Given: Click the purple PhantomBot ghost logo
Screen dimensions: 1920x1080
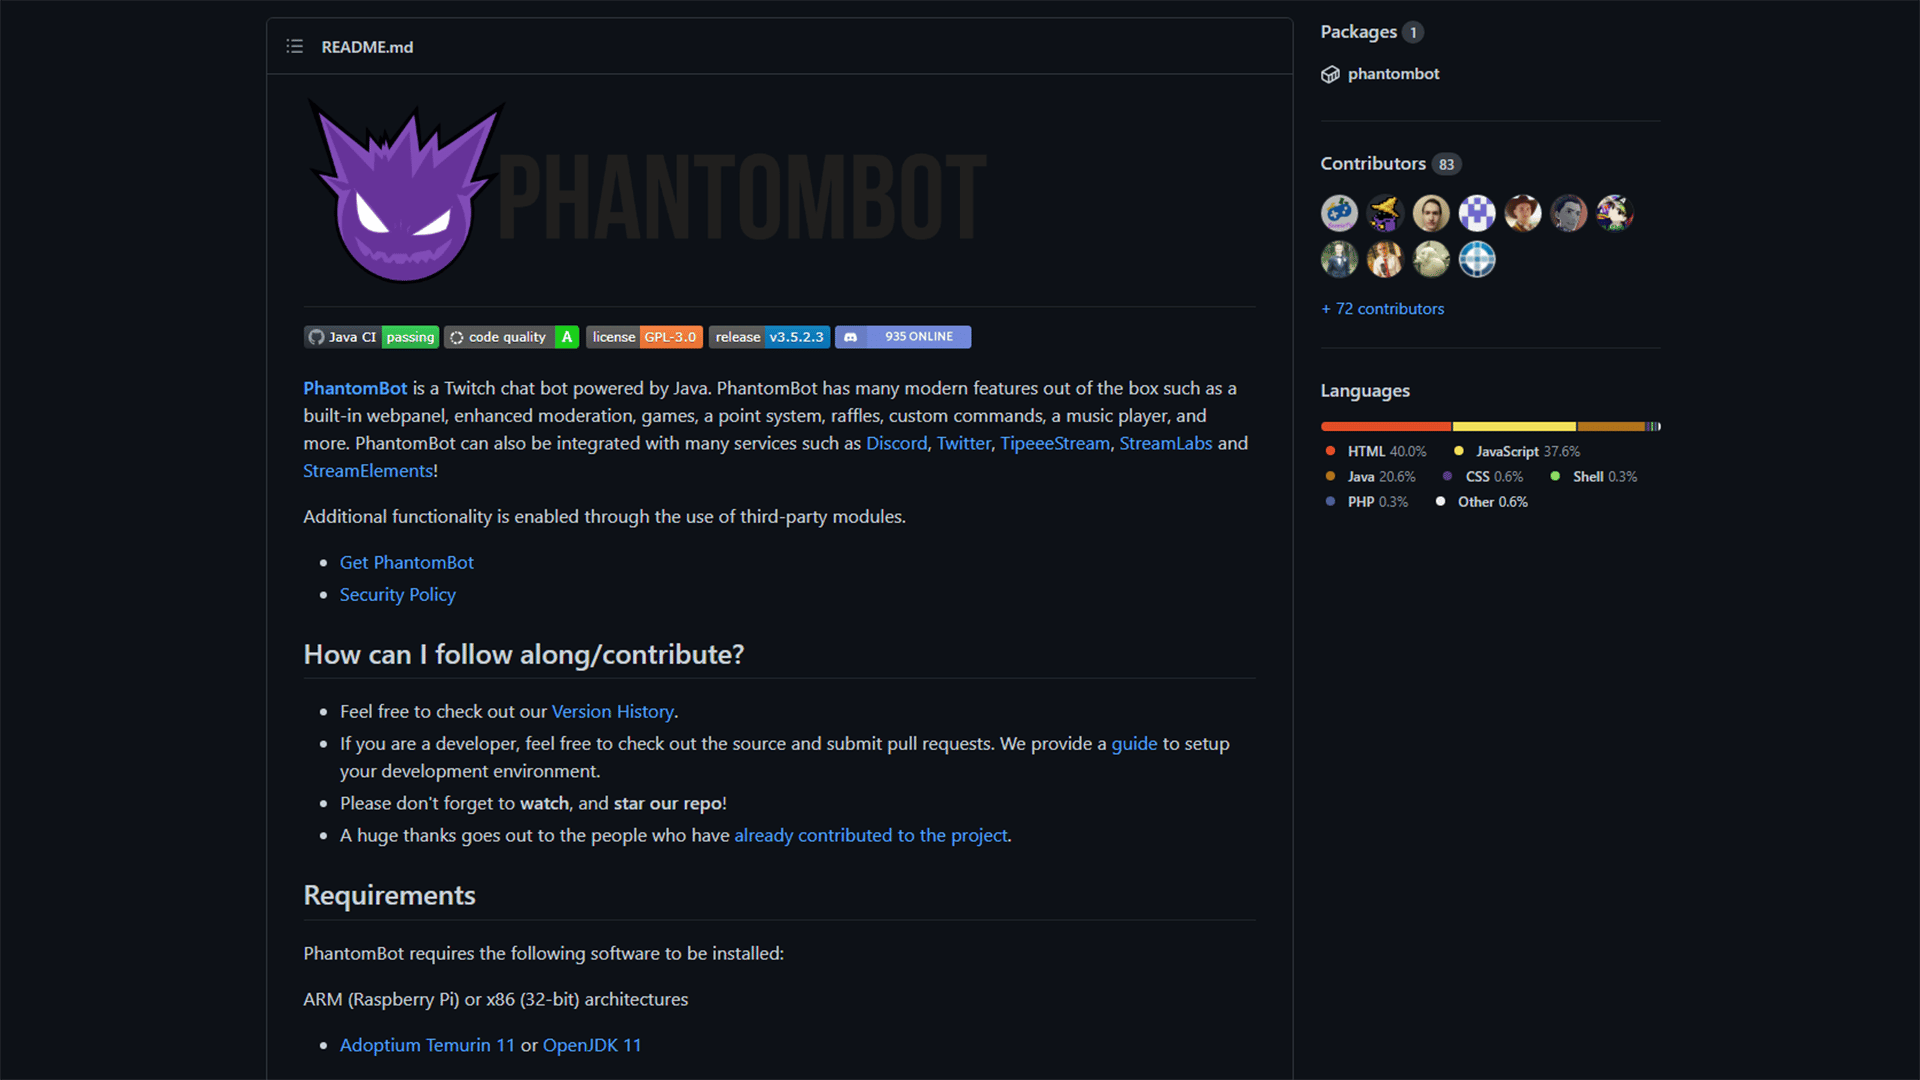Looking at the screenshot, I should [406, 192].
